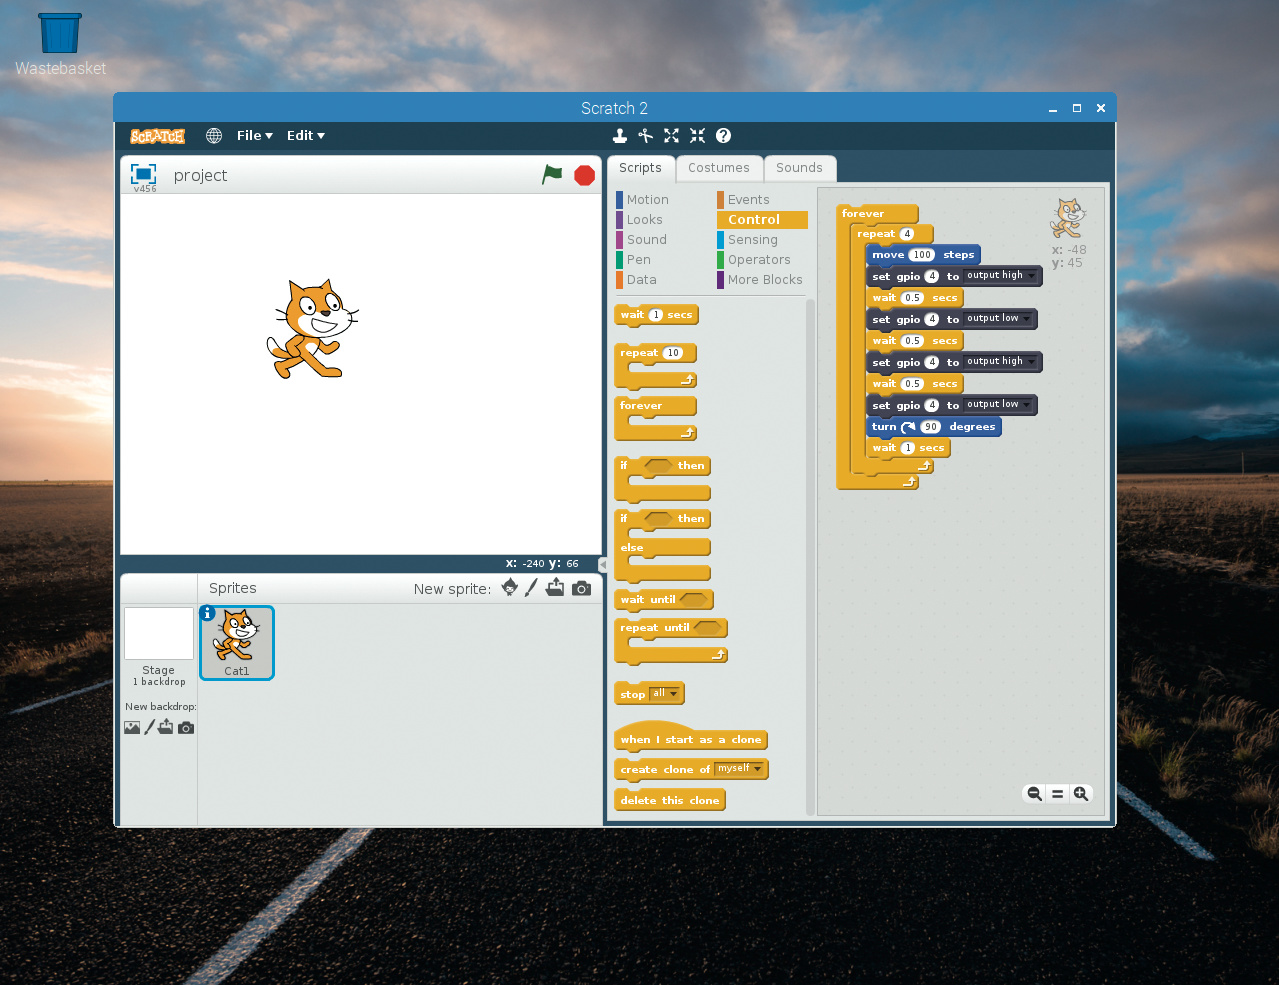The height and width of the screenshot is (985, 1279).
Task: Open the Edit menu
Action: pyautogui.click(x=306, y=136)
